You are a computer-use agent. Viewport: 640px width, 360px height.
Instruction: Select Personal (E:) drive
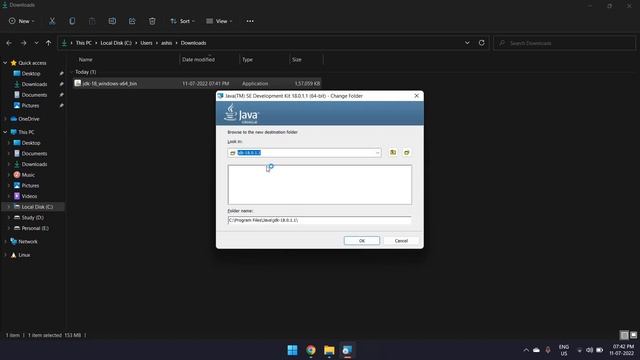coord(35,228)
